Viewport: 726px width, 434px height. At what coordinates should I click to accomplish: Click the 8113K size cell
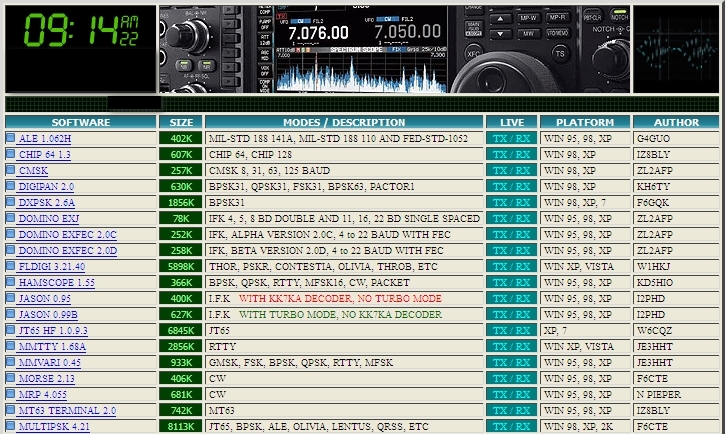[181, 426]
